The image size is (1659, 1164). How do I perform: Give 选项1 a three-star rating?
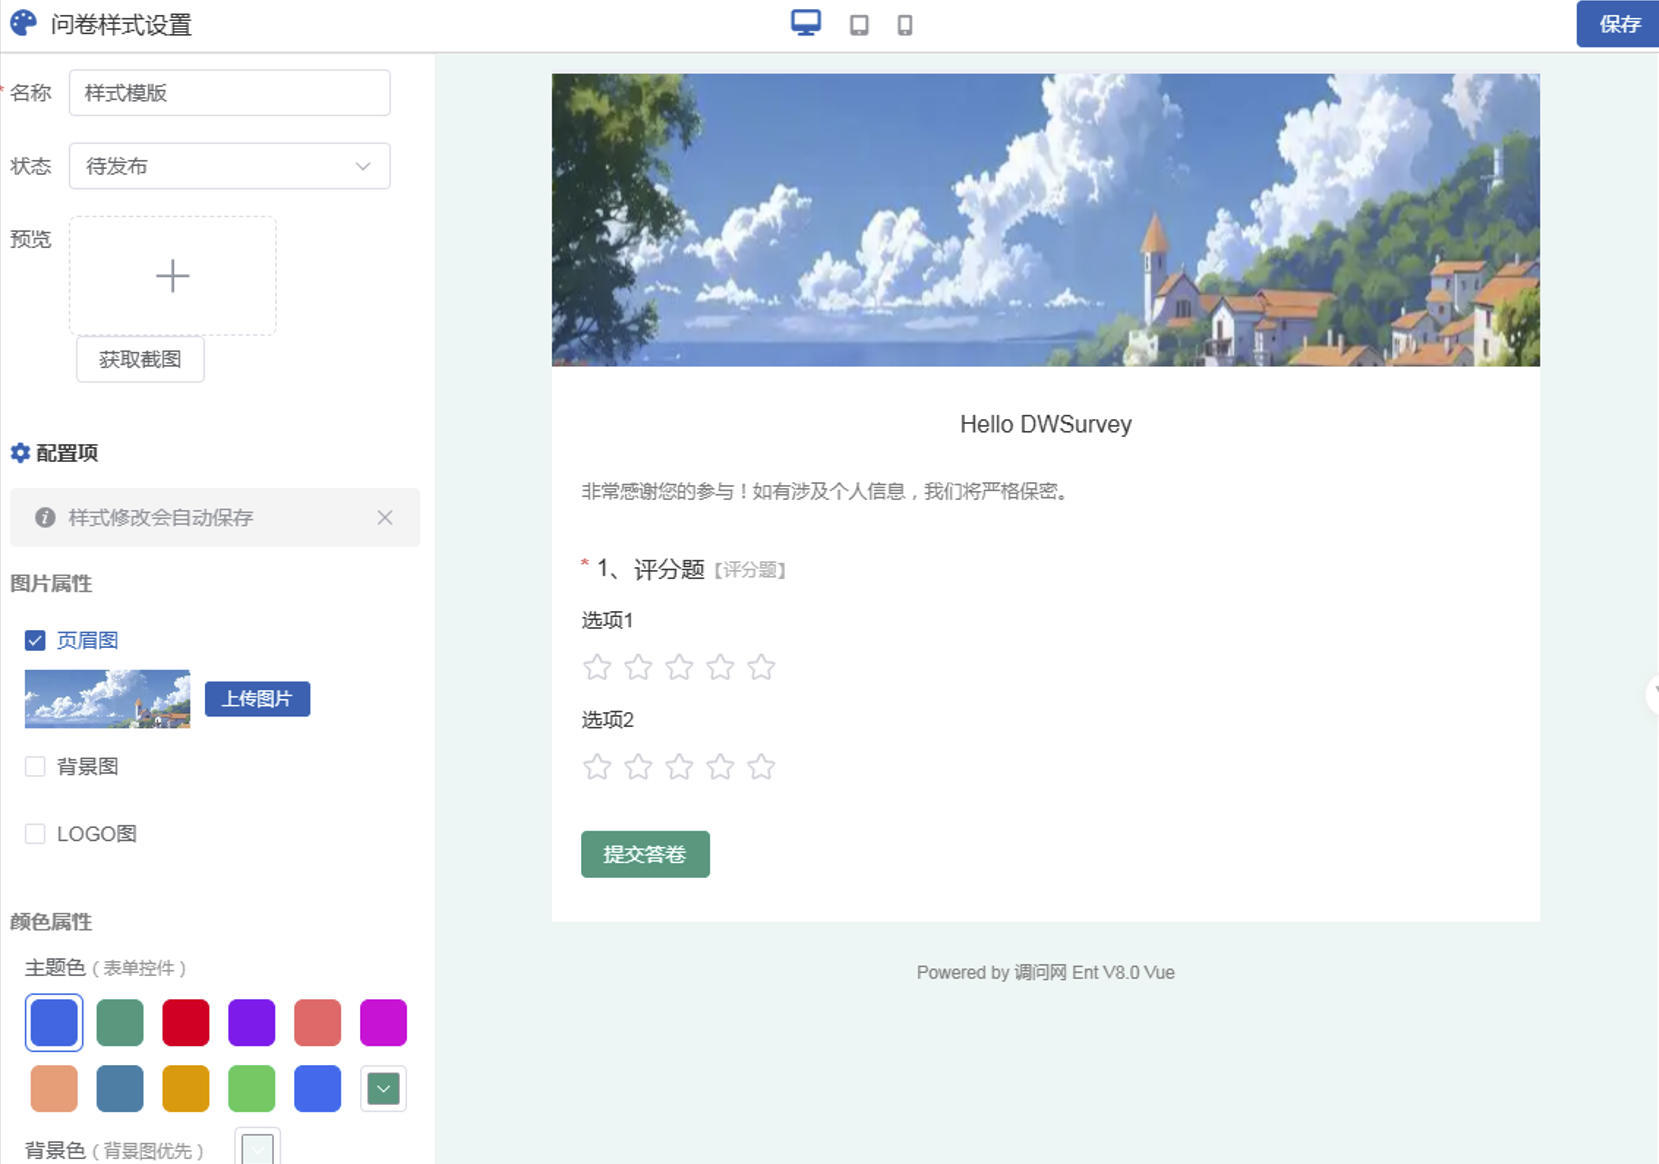point(679,667)
